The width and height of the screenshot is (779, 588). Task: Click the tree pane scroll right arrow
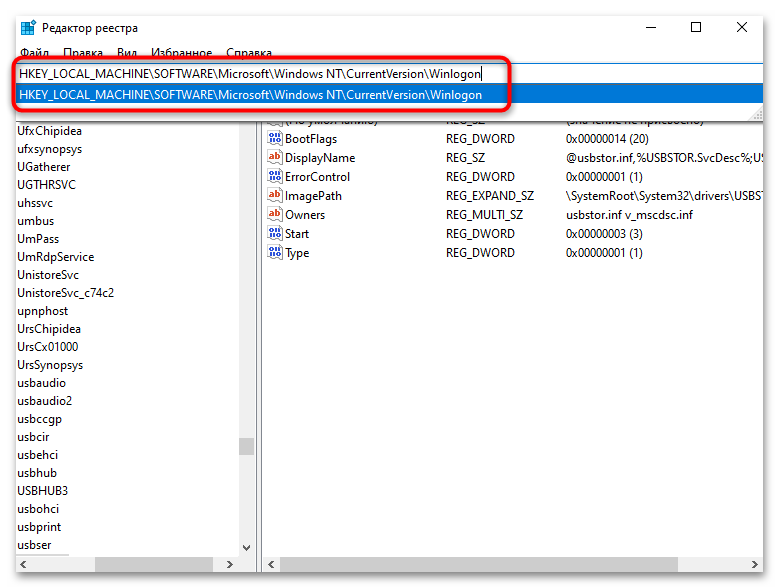(230, 564)
